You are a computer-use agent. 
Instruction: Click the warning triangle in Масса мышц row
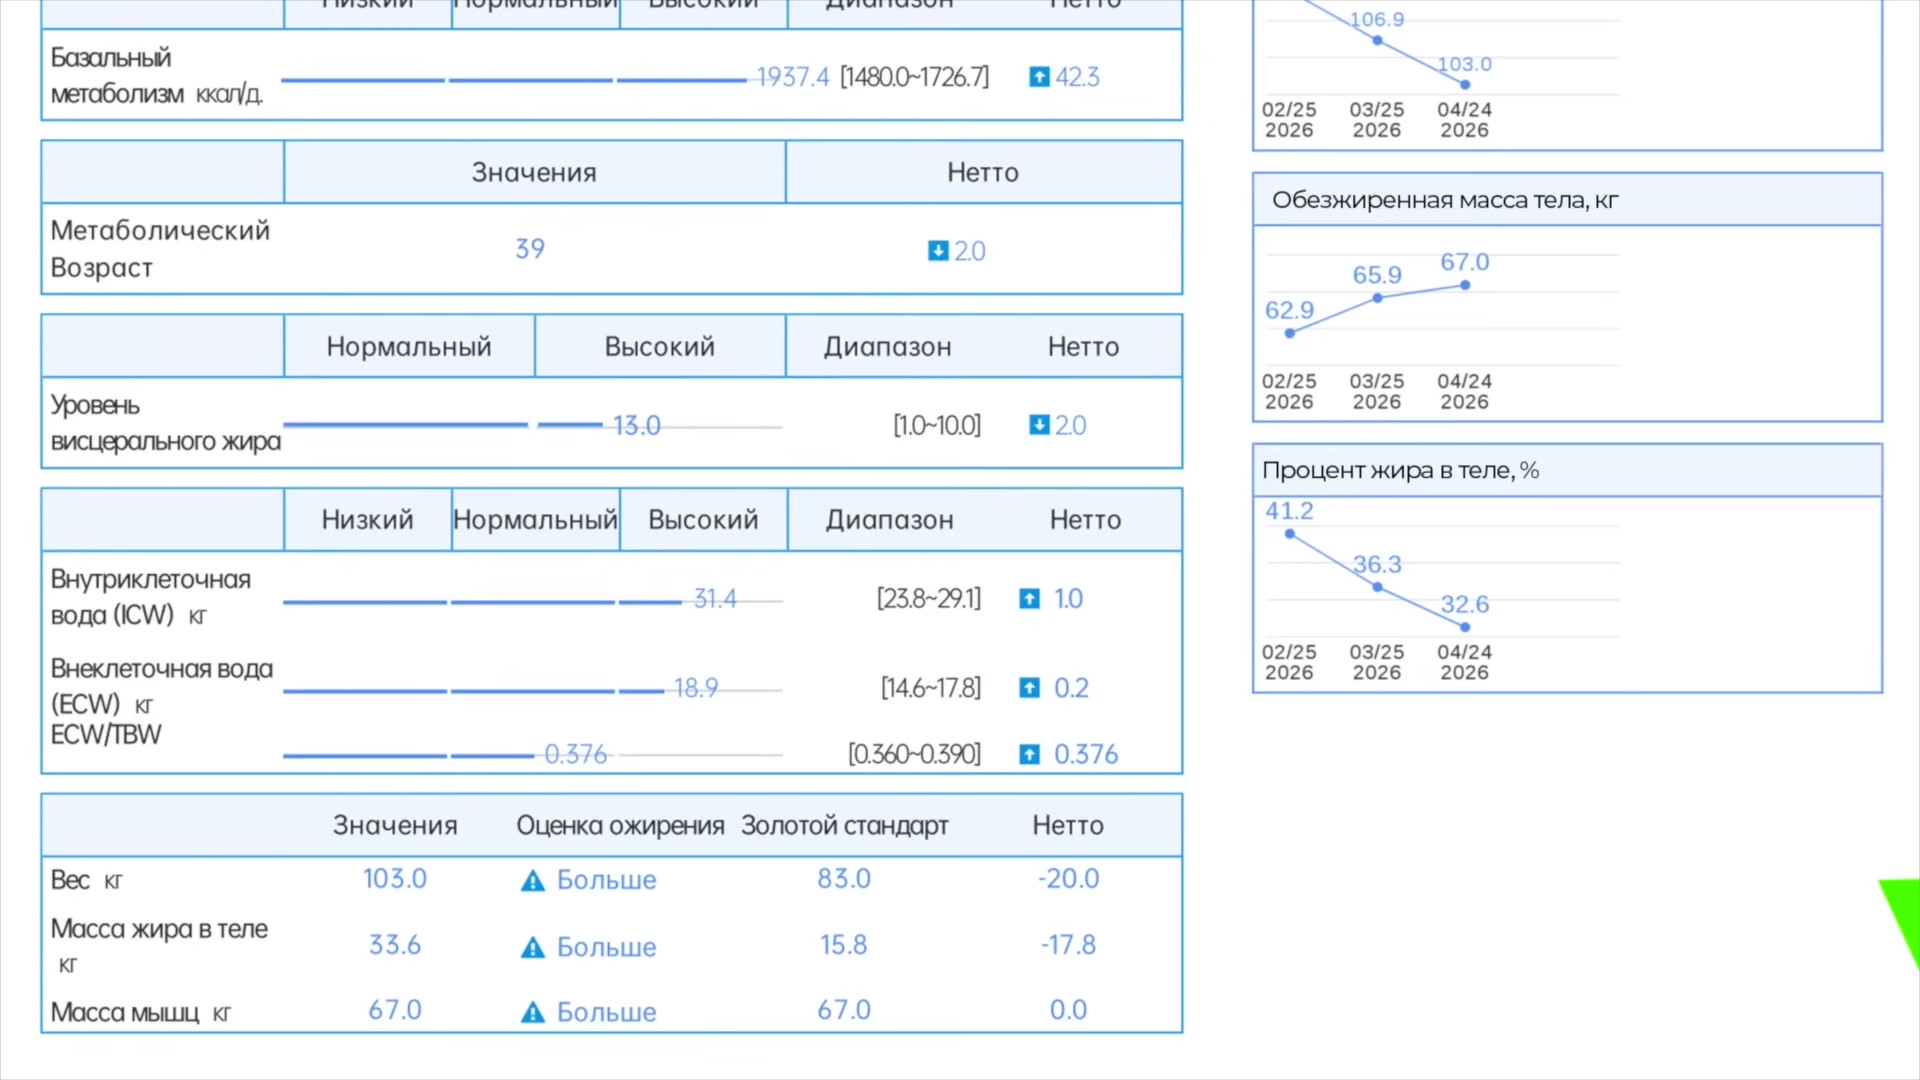(x=533, y=1012)
